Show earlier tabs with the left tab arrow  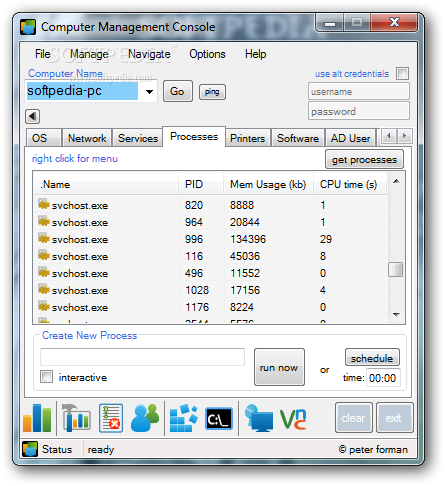(x=389, y=136)
